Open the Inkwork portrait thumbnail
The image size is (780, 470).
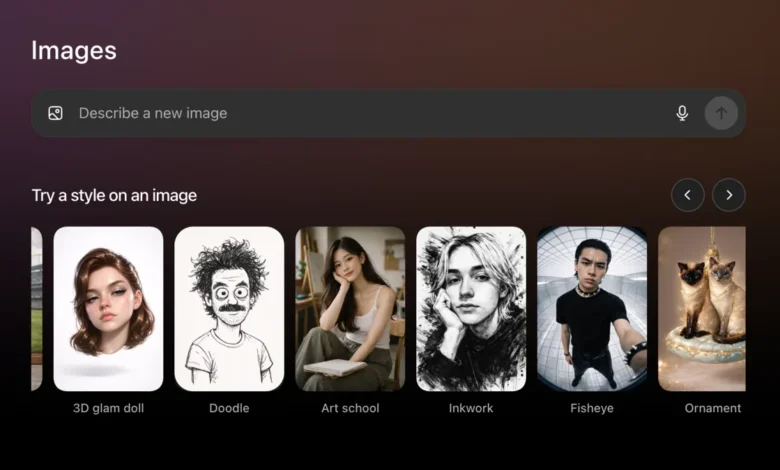(x=471, y=308)
